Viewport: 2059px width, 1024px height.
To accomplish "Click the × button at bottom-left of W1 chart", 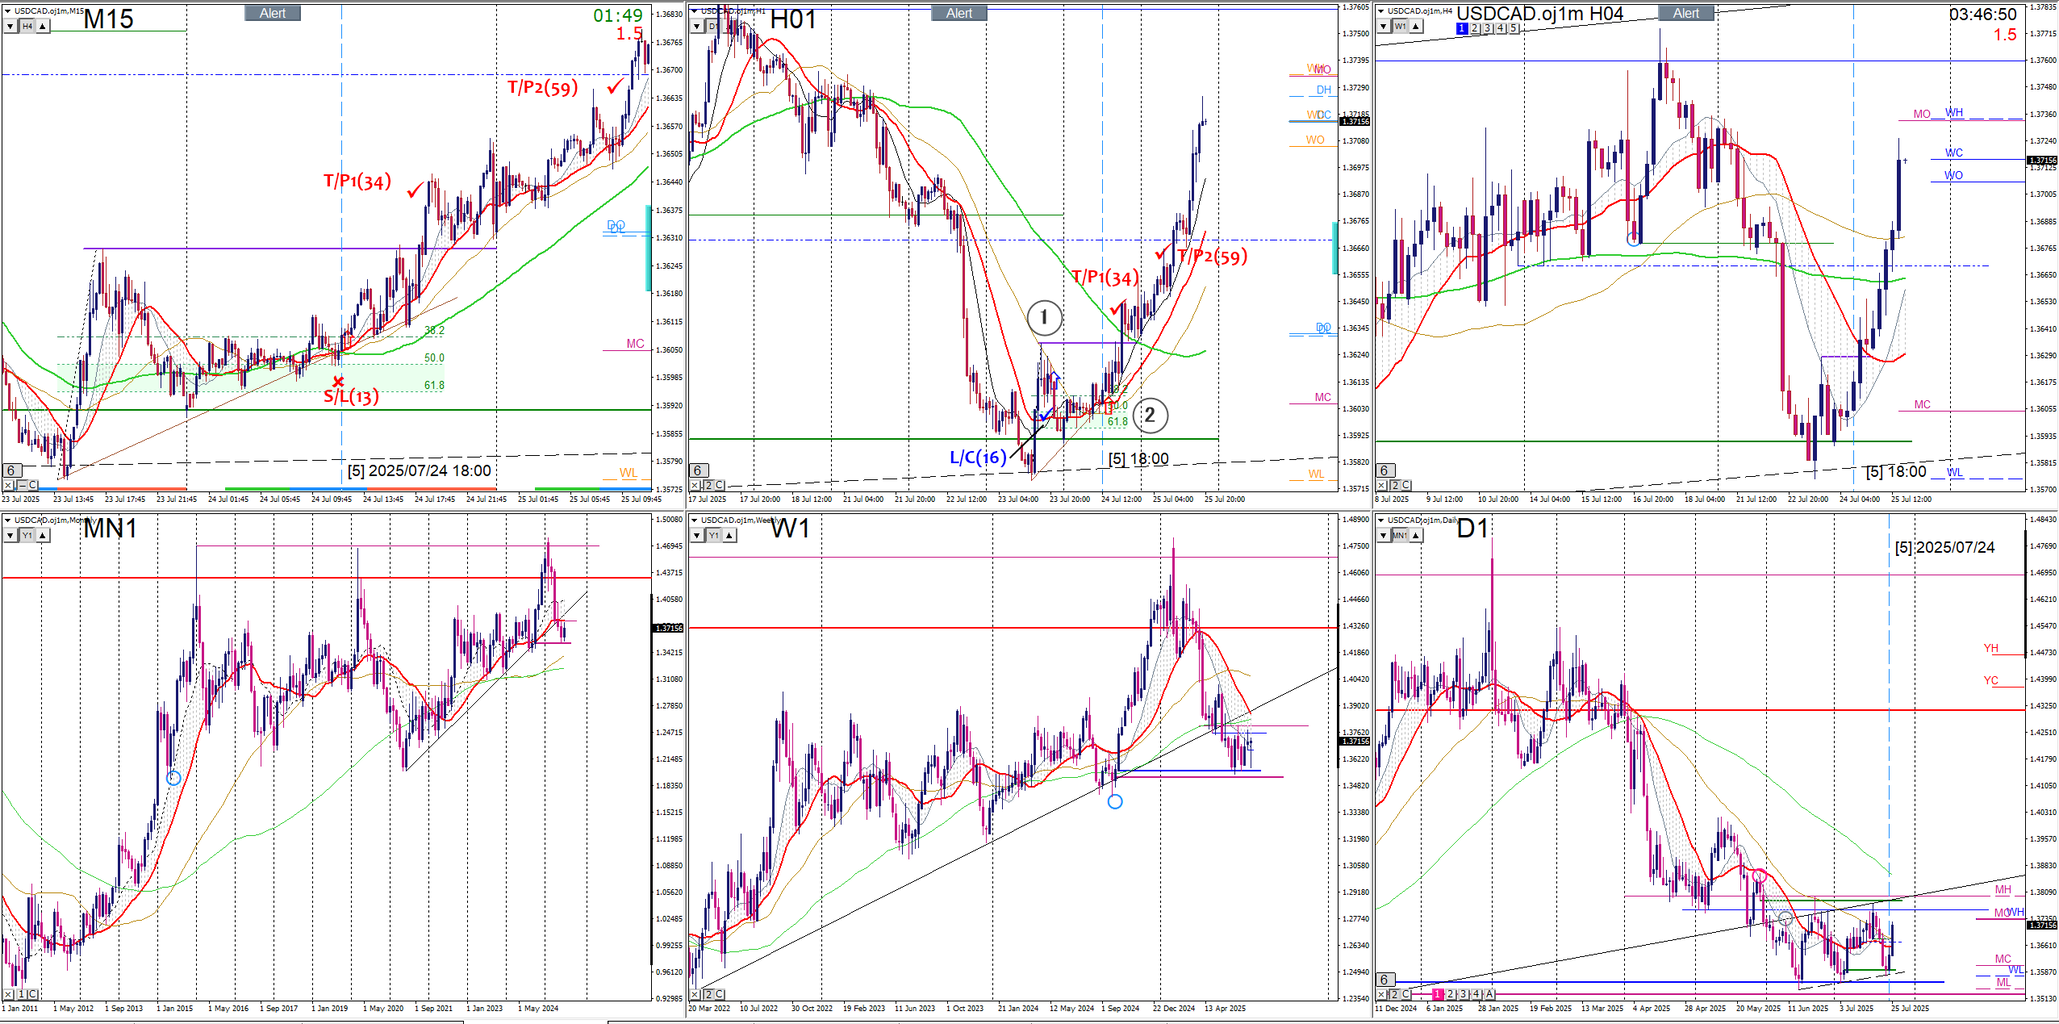I will point(695,994).
